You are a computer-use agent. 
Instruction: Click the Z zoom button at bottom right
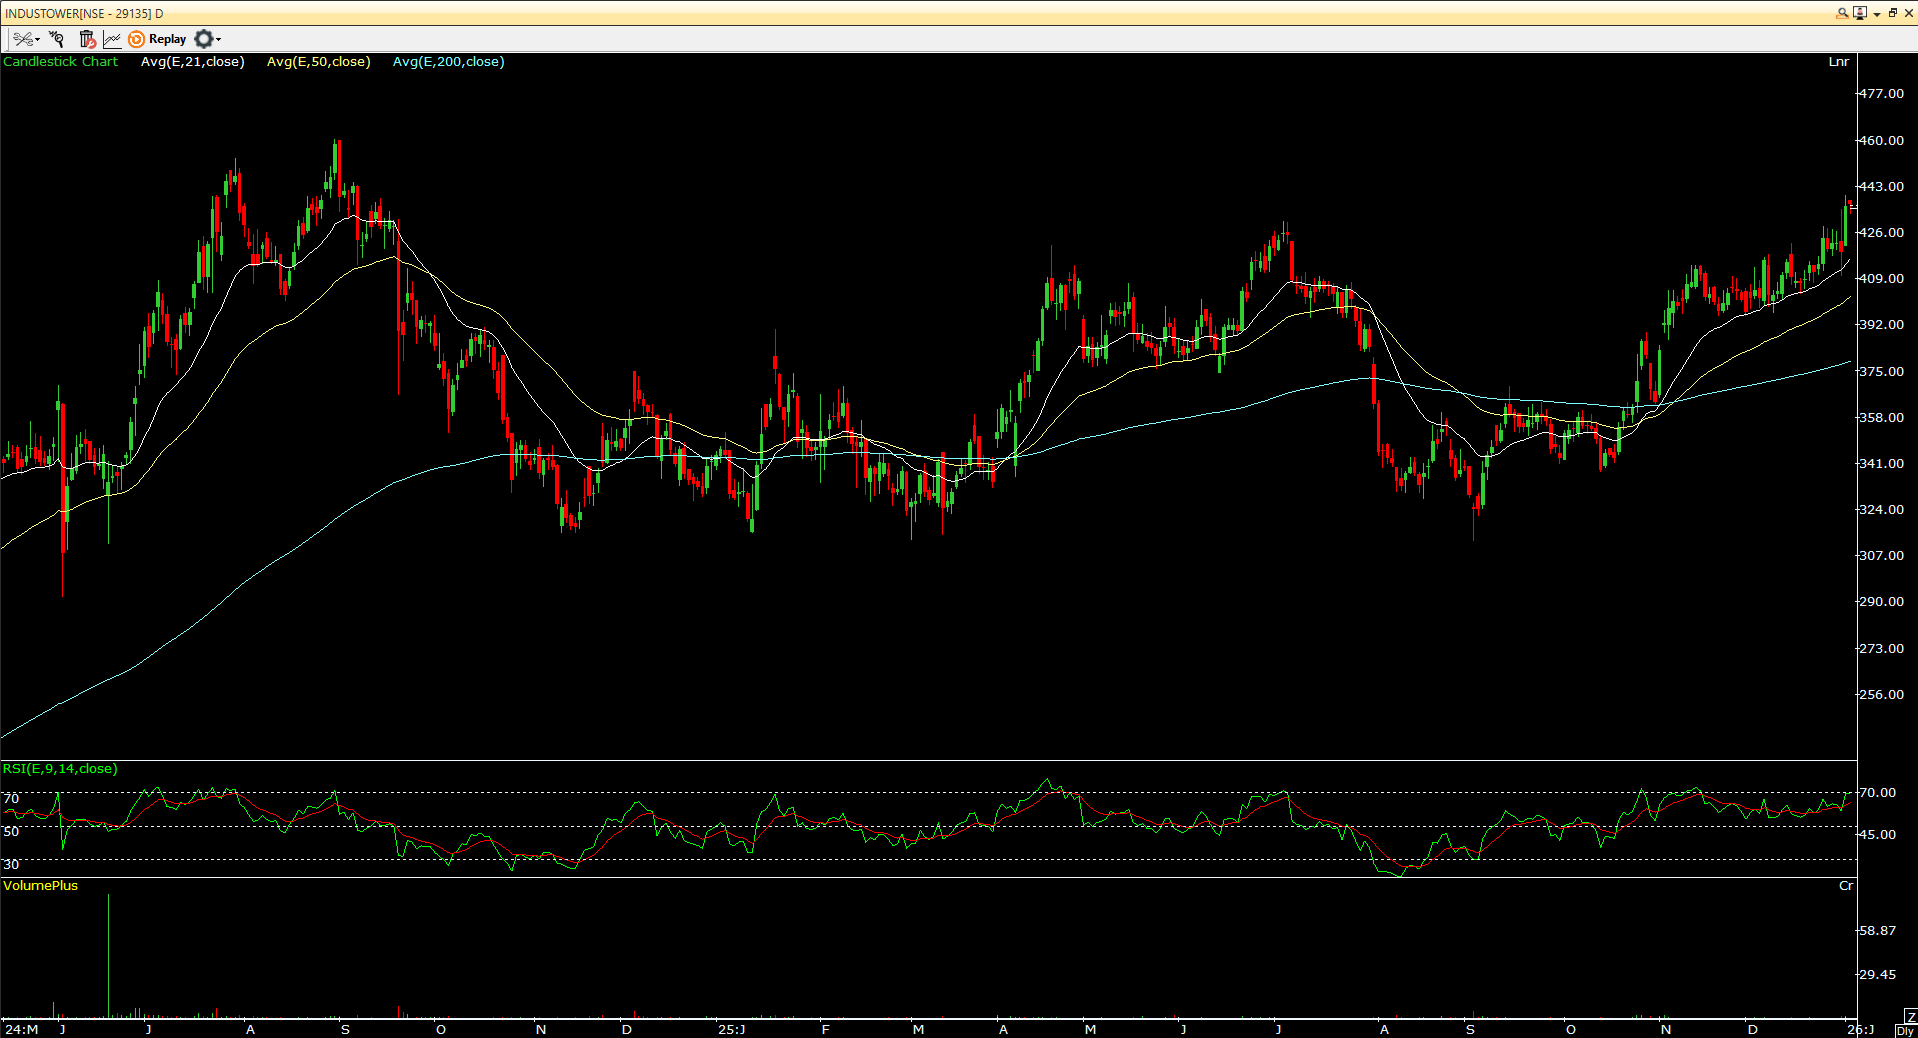click(1913, 1016)
